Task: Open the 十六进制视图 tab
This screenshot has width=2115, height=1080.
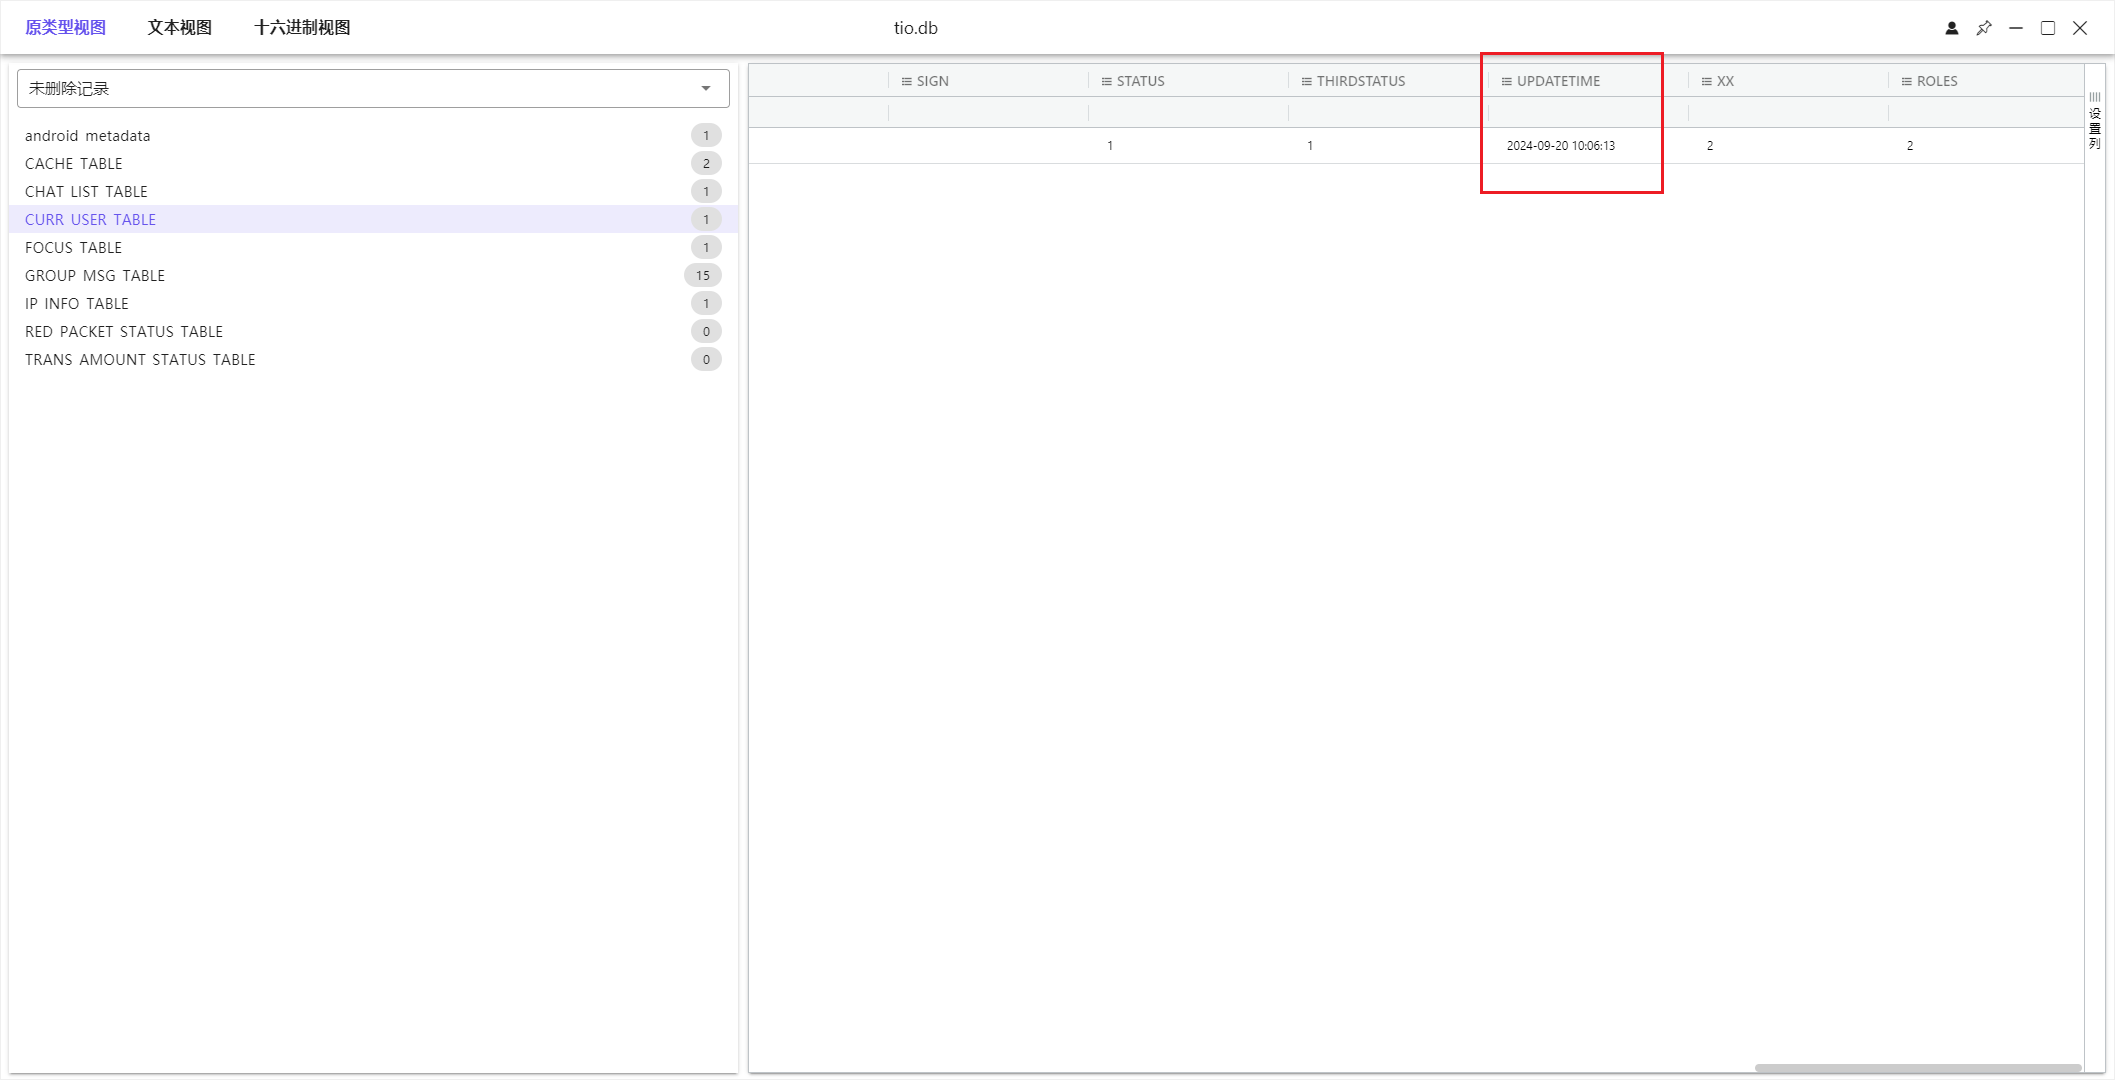Action: click(302, 28)
